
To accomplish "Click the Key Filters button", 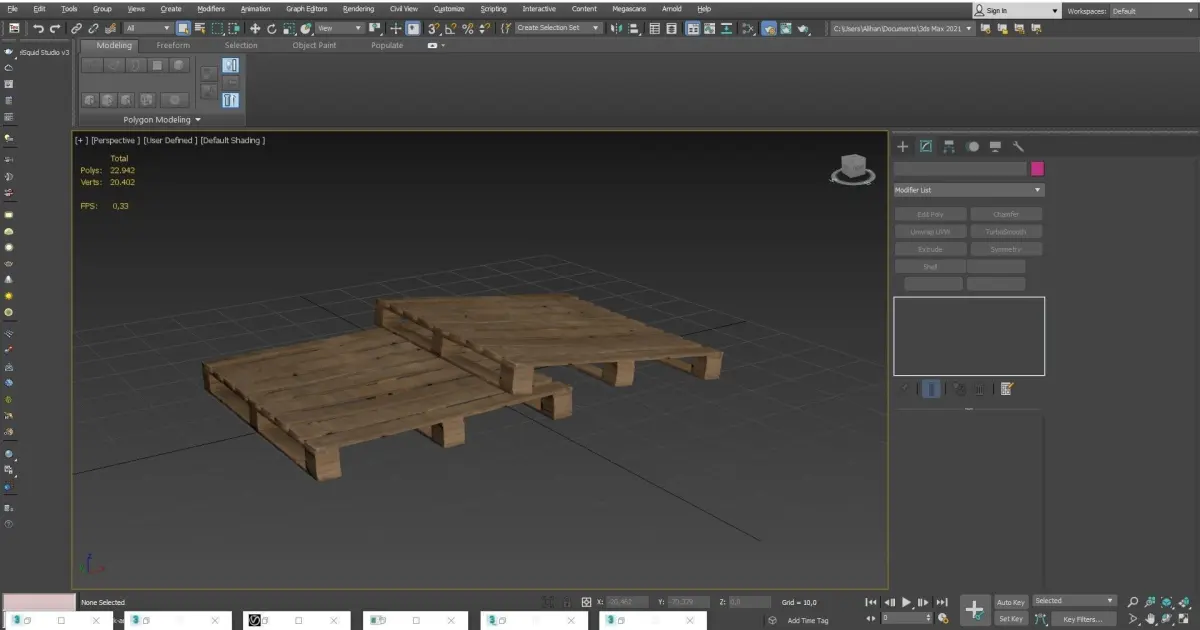I will point(1082,619).
